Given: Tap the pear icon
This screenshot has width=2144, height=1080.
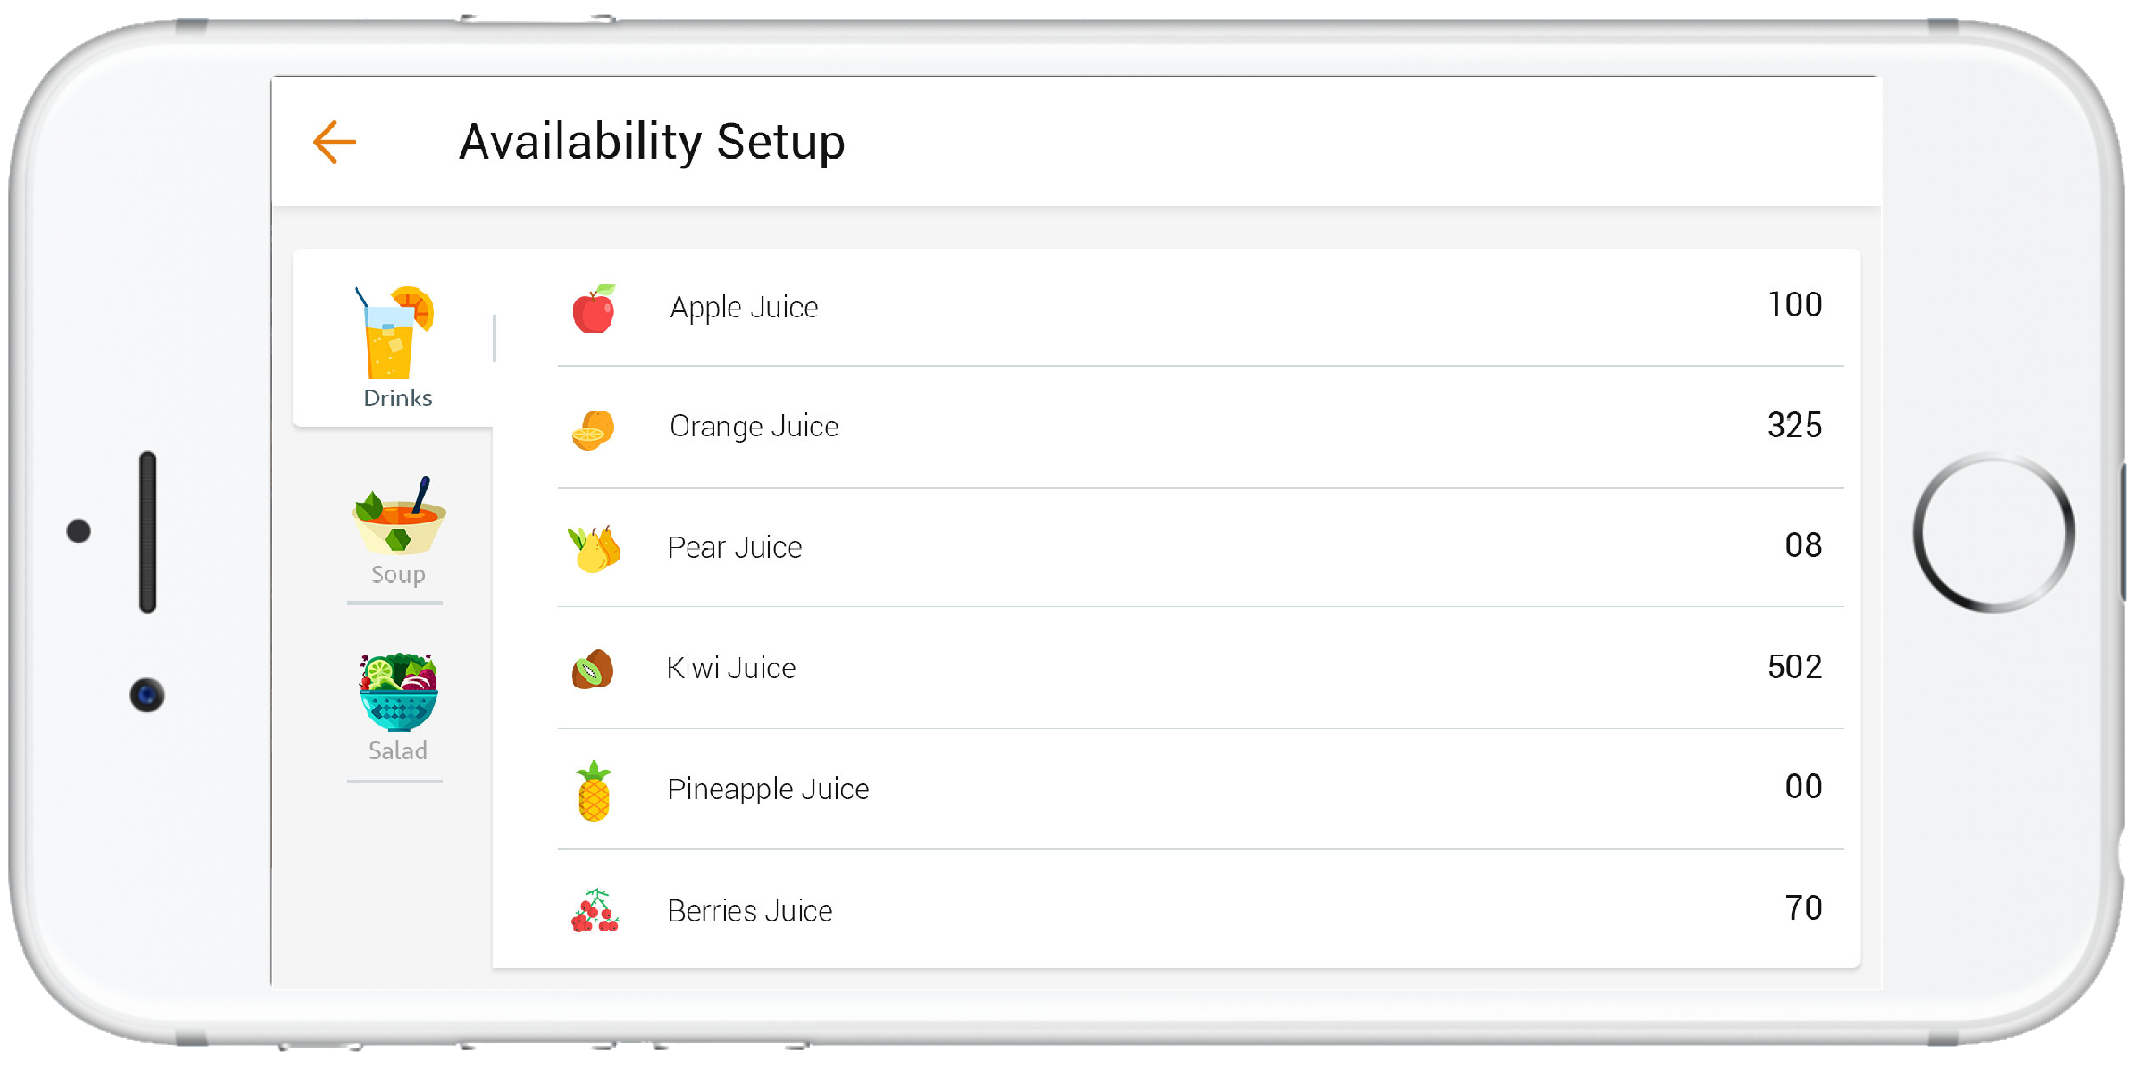Looking at the screenshot, I should coord(594,548).
